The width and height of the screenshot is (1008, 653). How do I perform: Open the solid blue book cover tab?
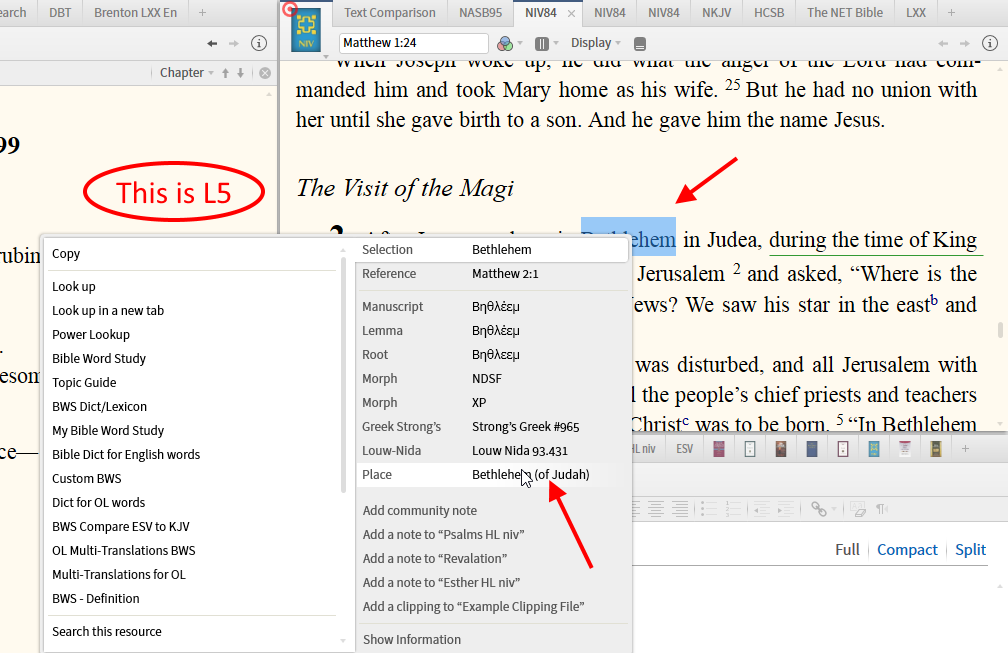pyautogui.click(x=812, y=449)
